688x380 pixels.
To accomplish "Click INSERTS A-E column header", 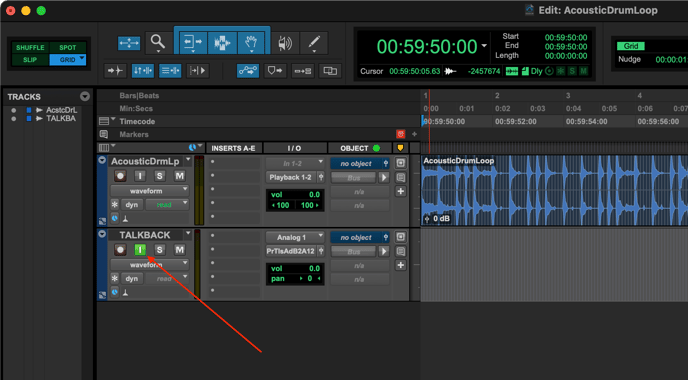I will (x=233, y=148).
